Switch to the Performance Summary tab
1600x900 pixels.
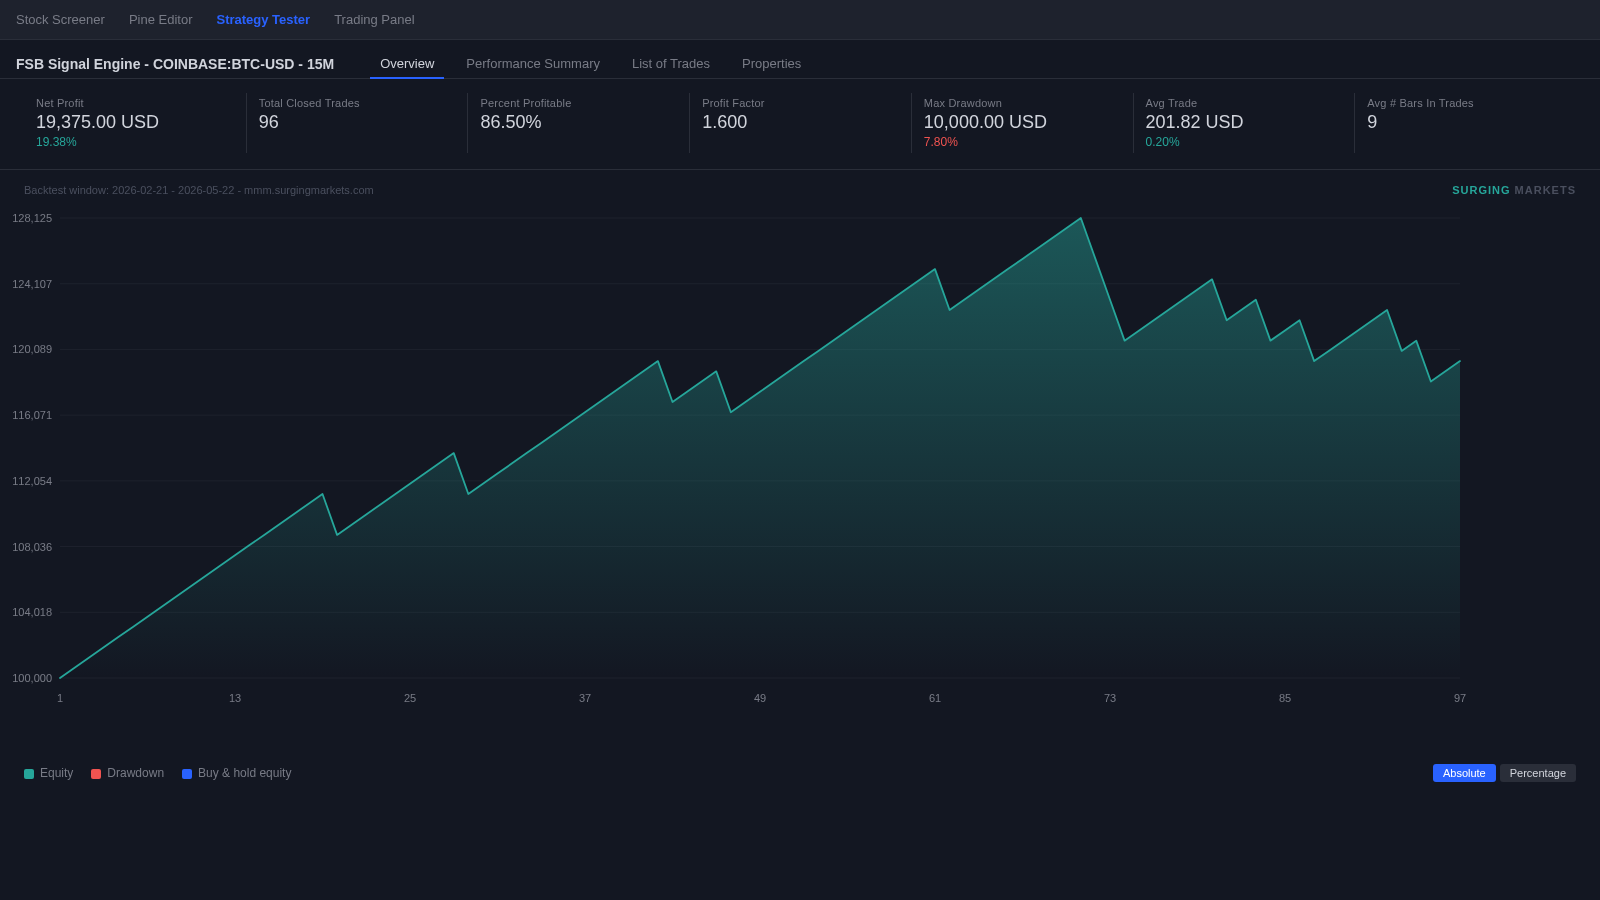coord(533,64)
